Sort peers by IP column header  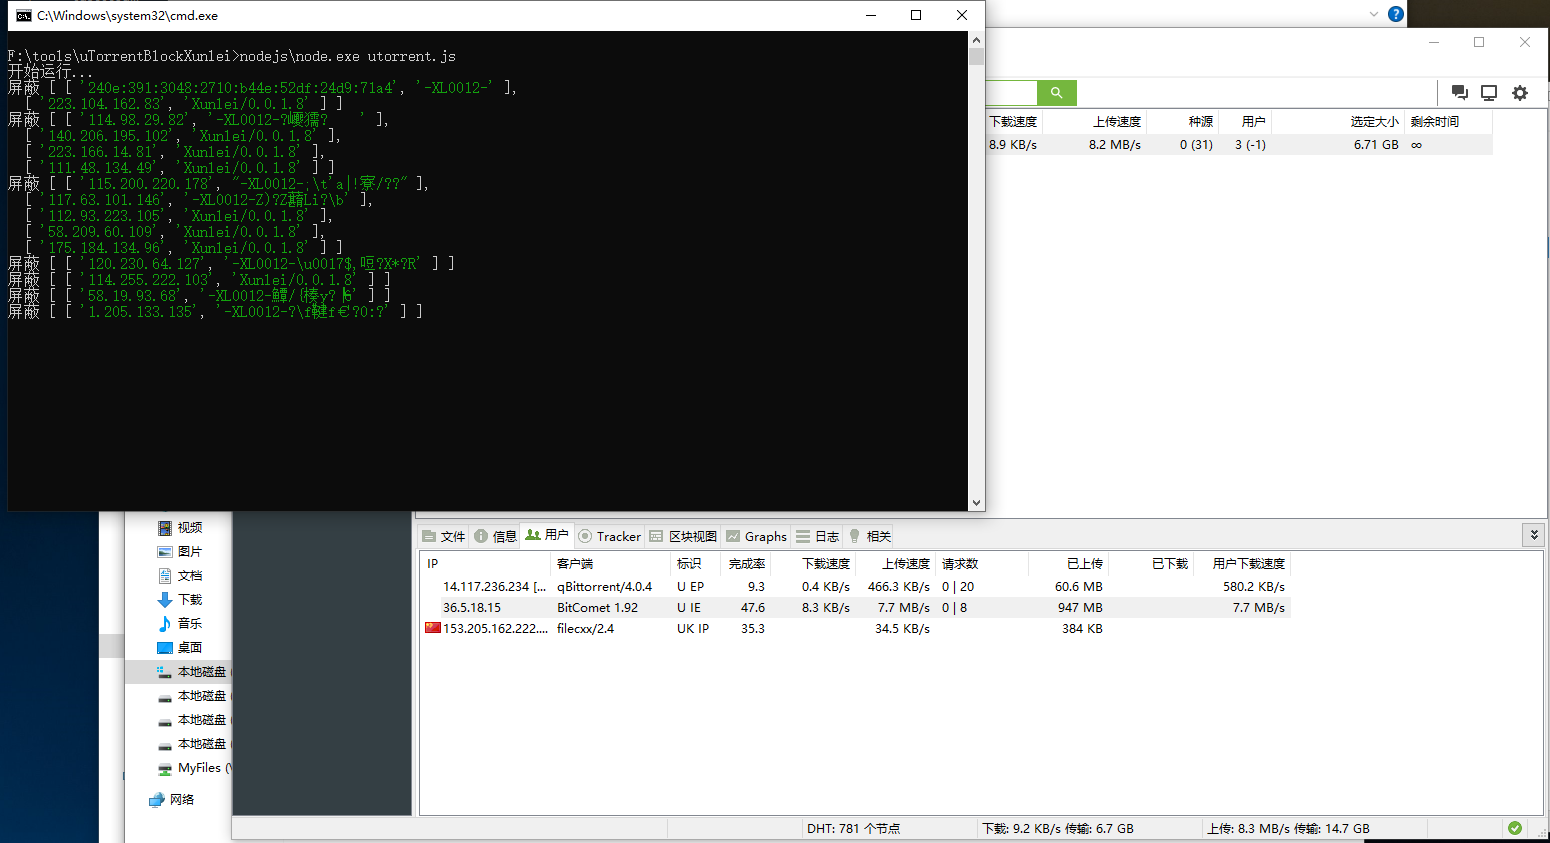485,564
